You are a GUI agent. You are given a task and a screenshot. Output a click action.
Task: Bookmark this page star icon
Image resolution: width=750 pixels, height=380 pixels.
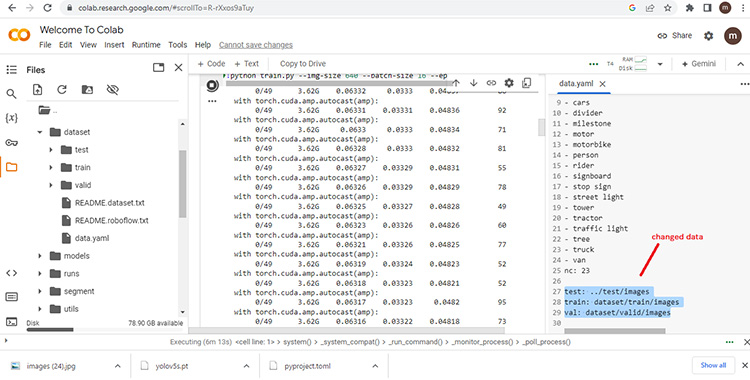click(x=667, y=8)
